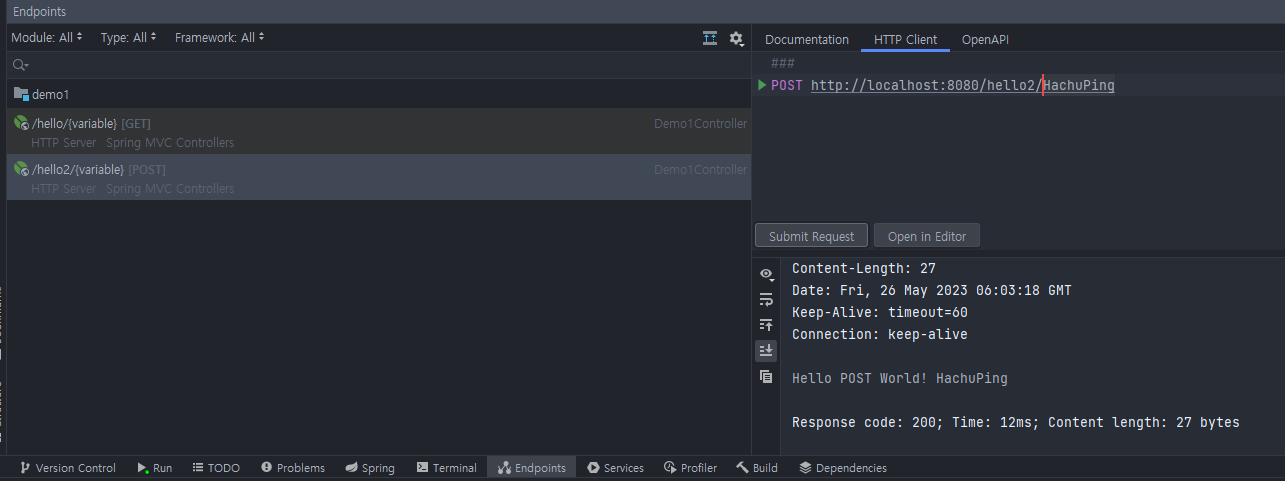The image size is (1285, 481).
Task: Open the Endpoints settings gear
Action: coord(737,38)
